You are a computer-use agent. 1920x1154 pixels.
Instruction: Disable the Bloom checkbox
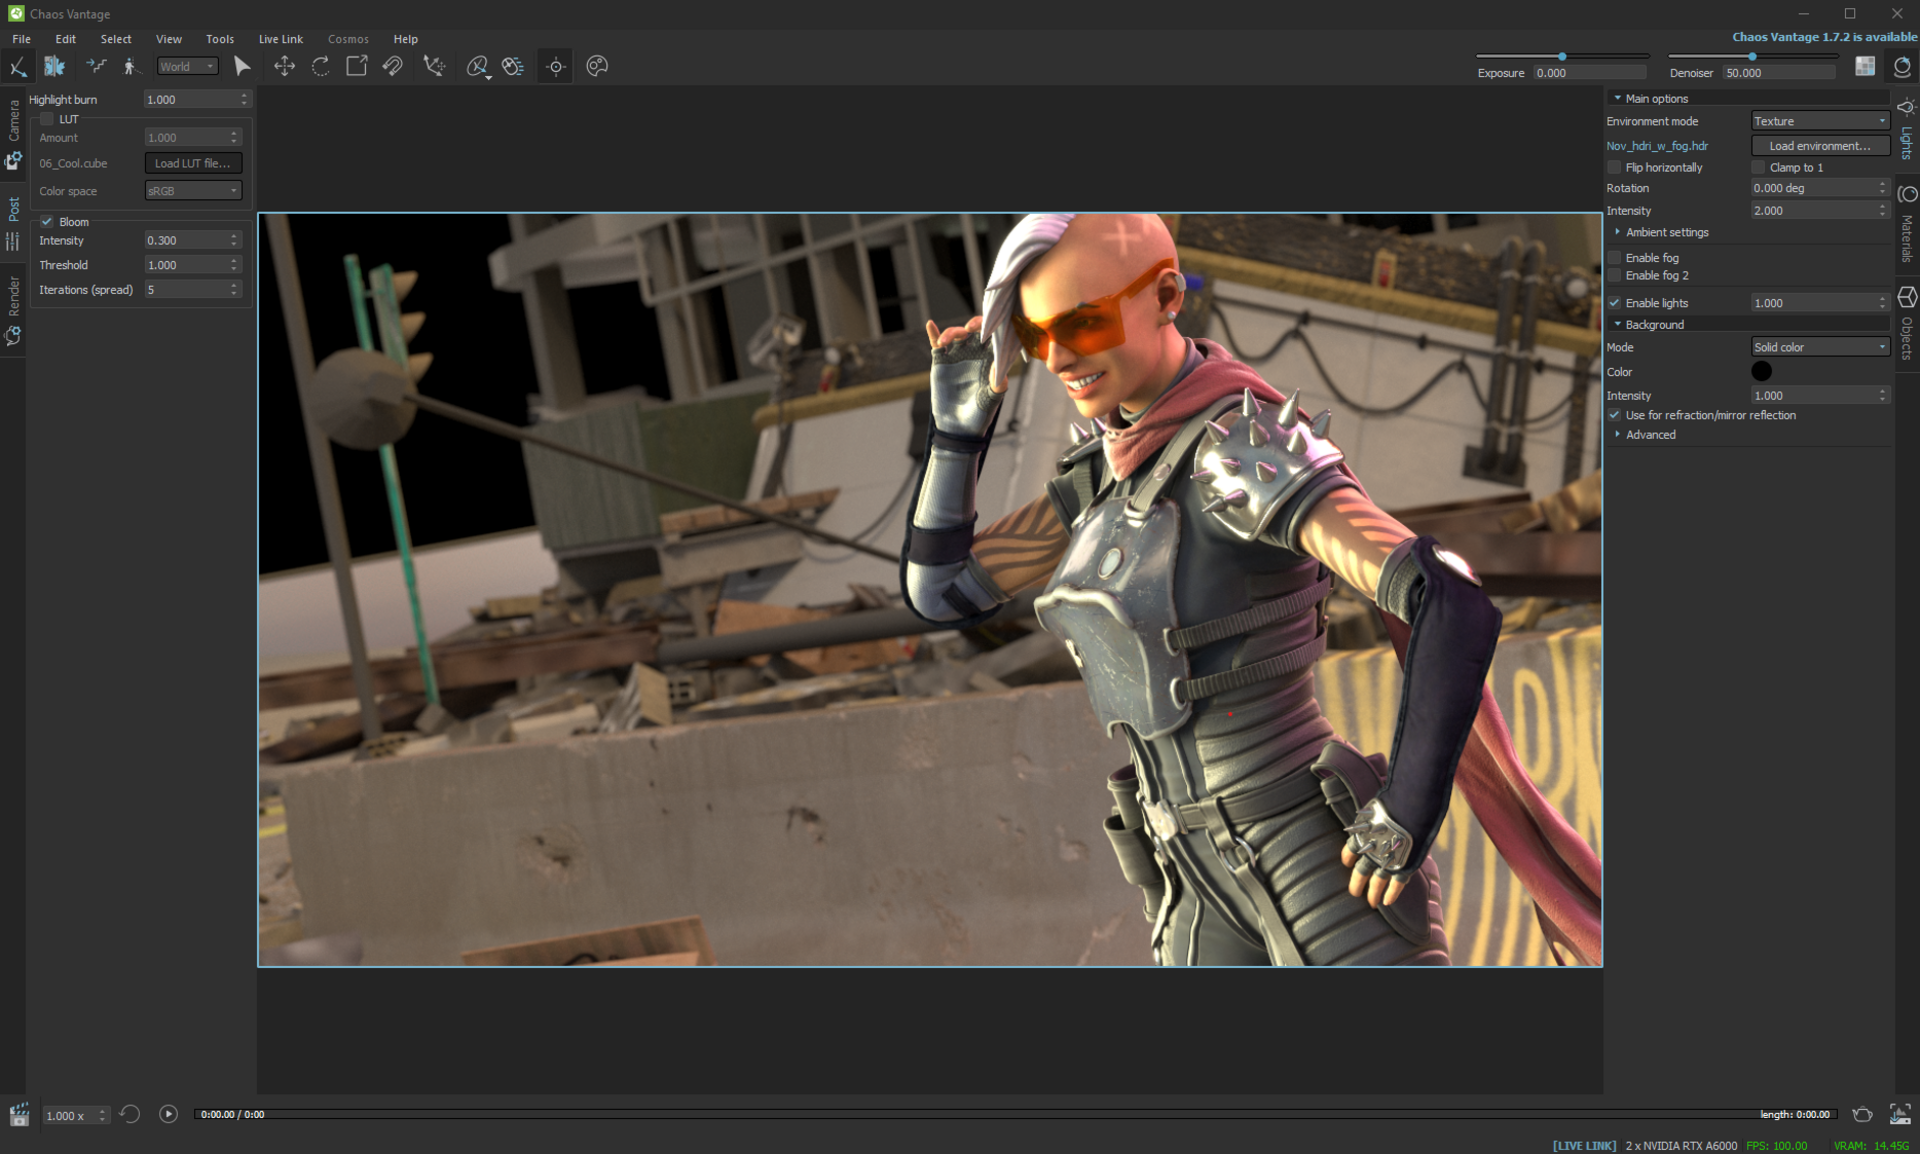pos(47,221)
